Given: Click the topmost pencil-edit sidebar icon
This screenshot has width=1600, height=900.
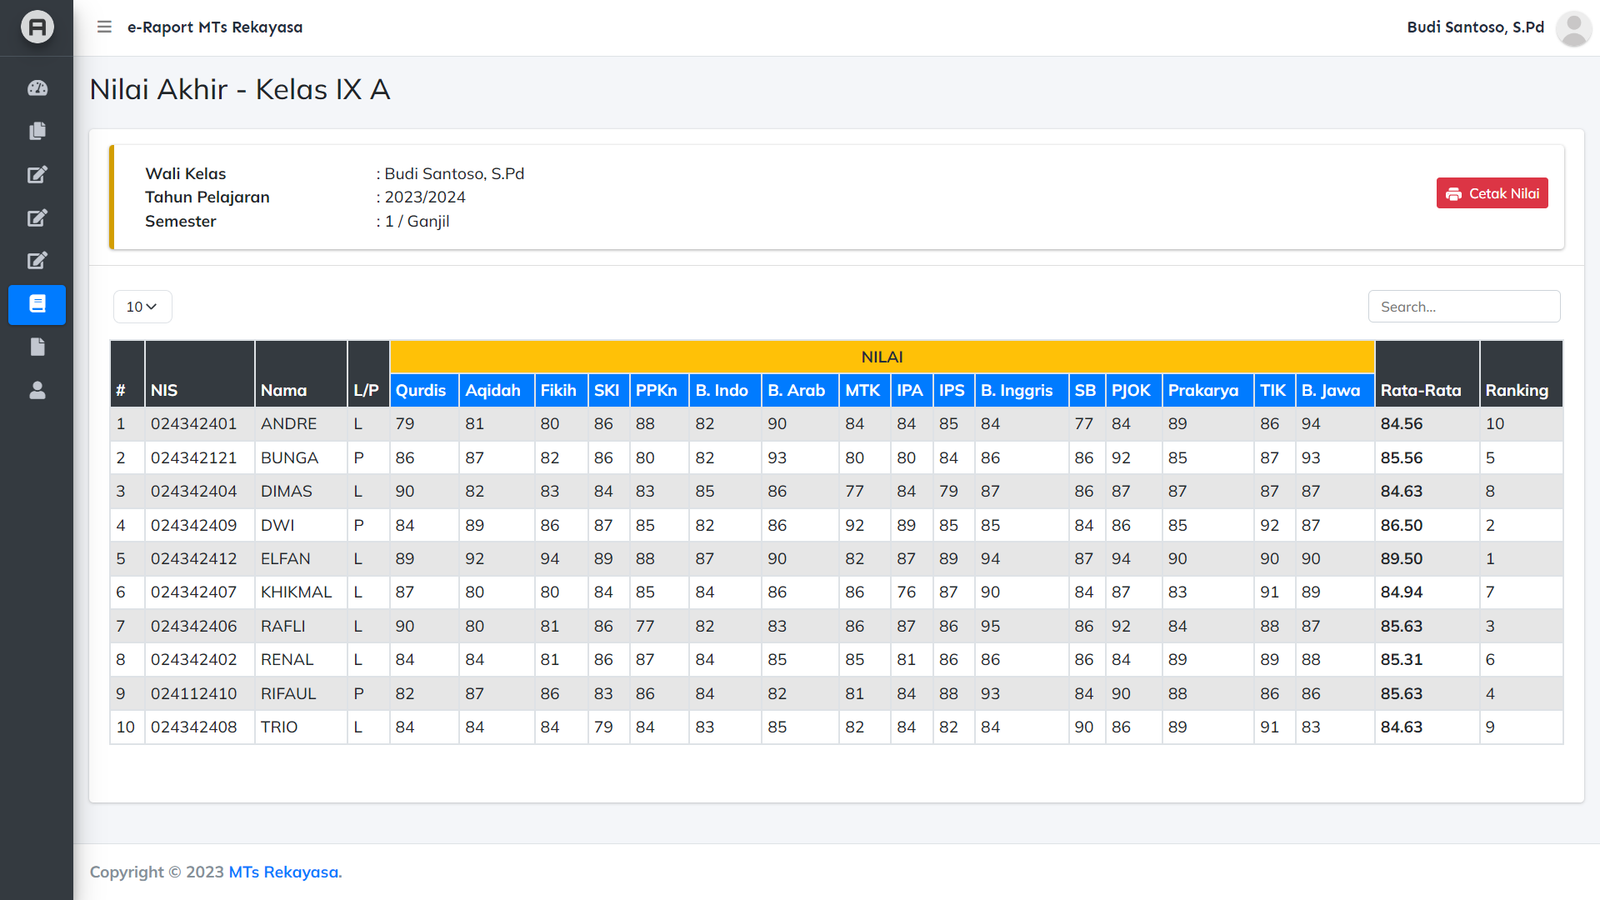Looking at the screenshot, I should coord(37,175).
